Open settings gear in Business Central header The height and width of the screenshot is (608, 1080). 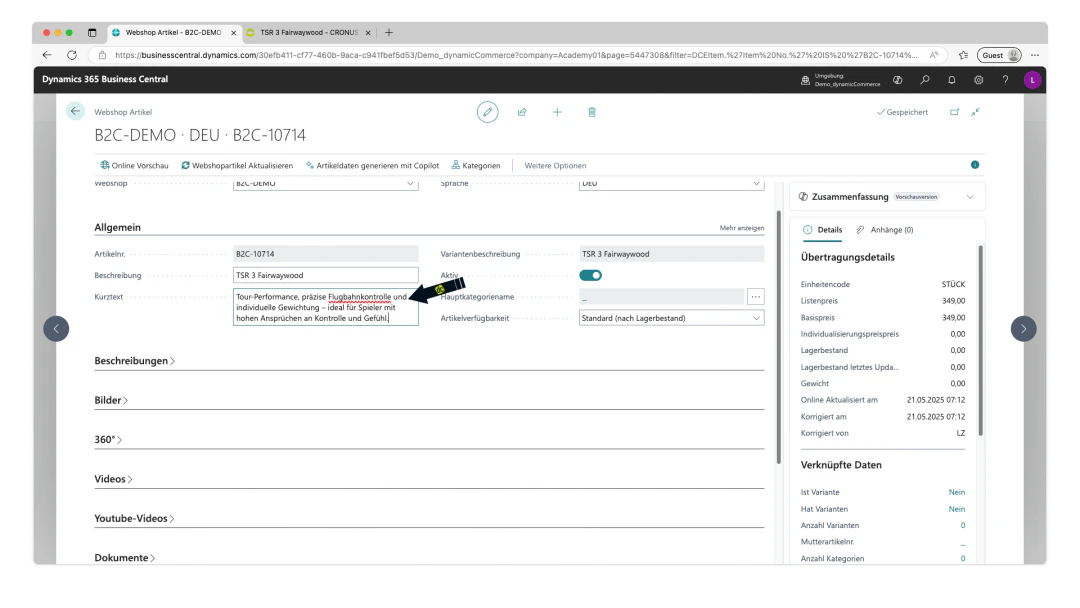[x=978, y=80]
